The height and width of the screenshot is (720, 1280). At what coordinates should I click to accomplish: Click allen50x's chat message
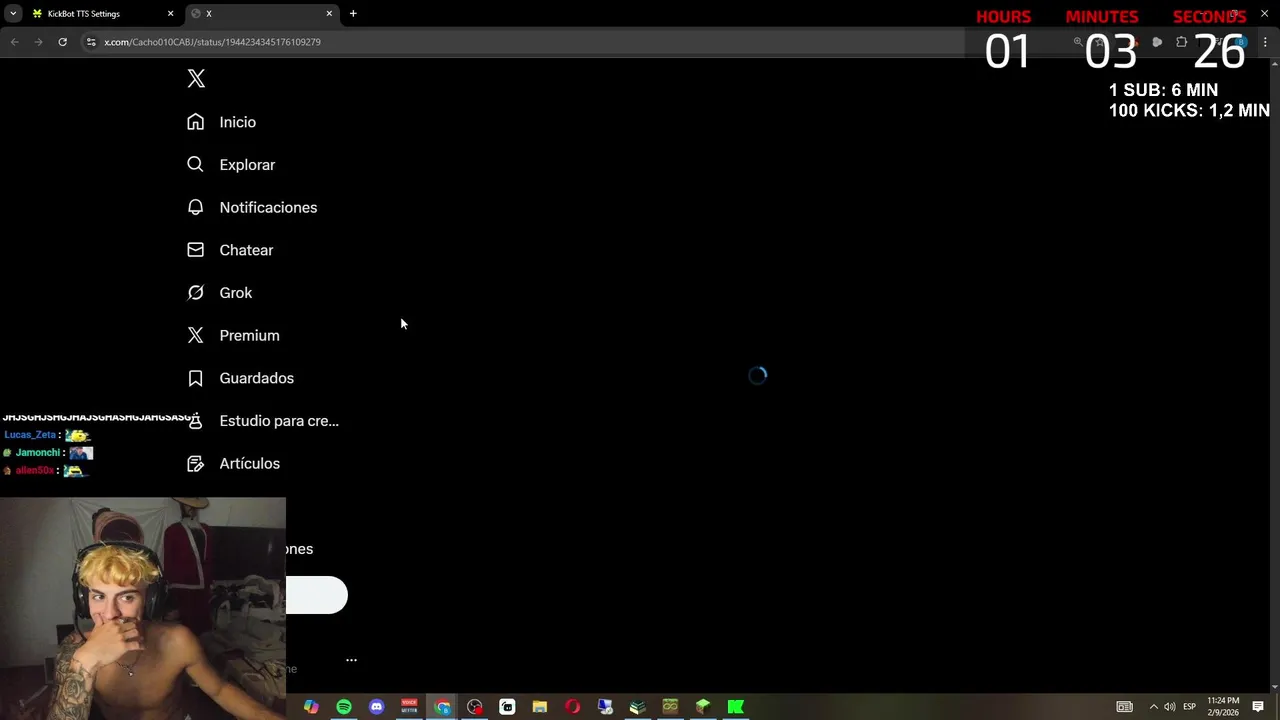pyautogui.click(x=47, y=471)
